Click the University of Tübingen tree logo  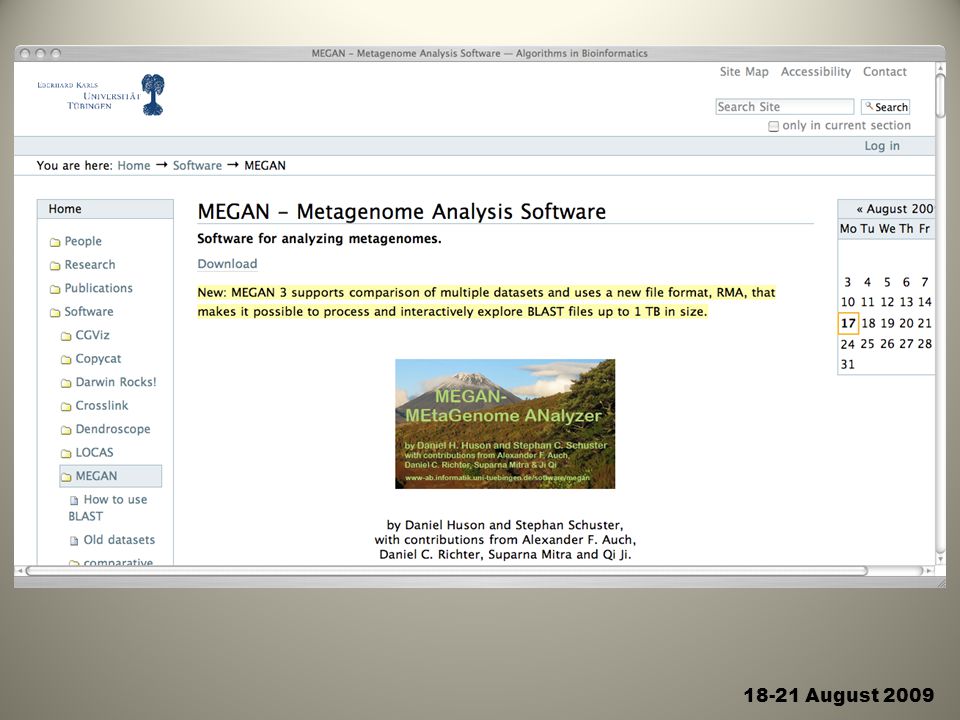[152, 95]
